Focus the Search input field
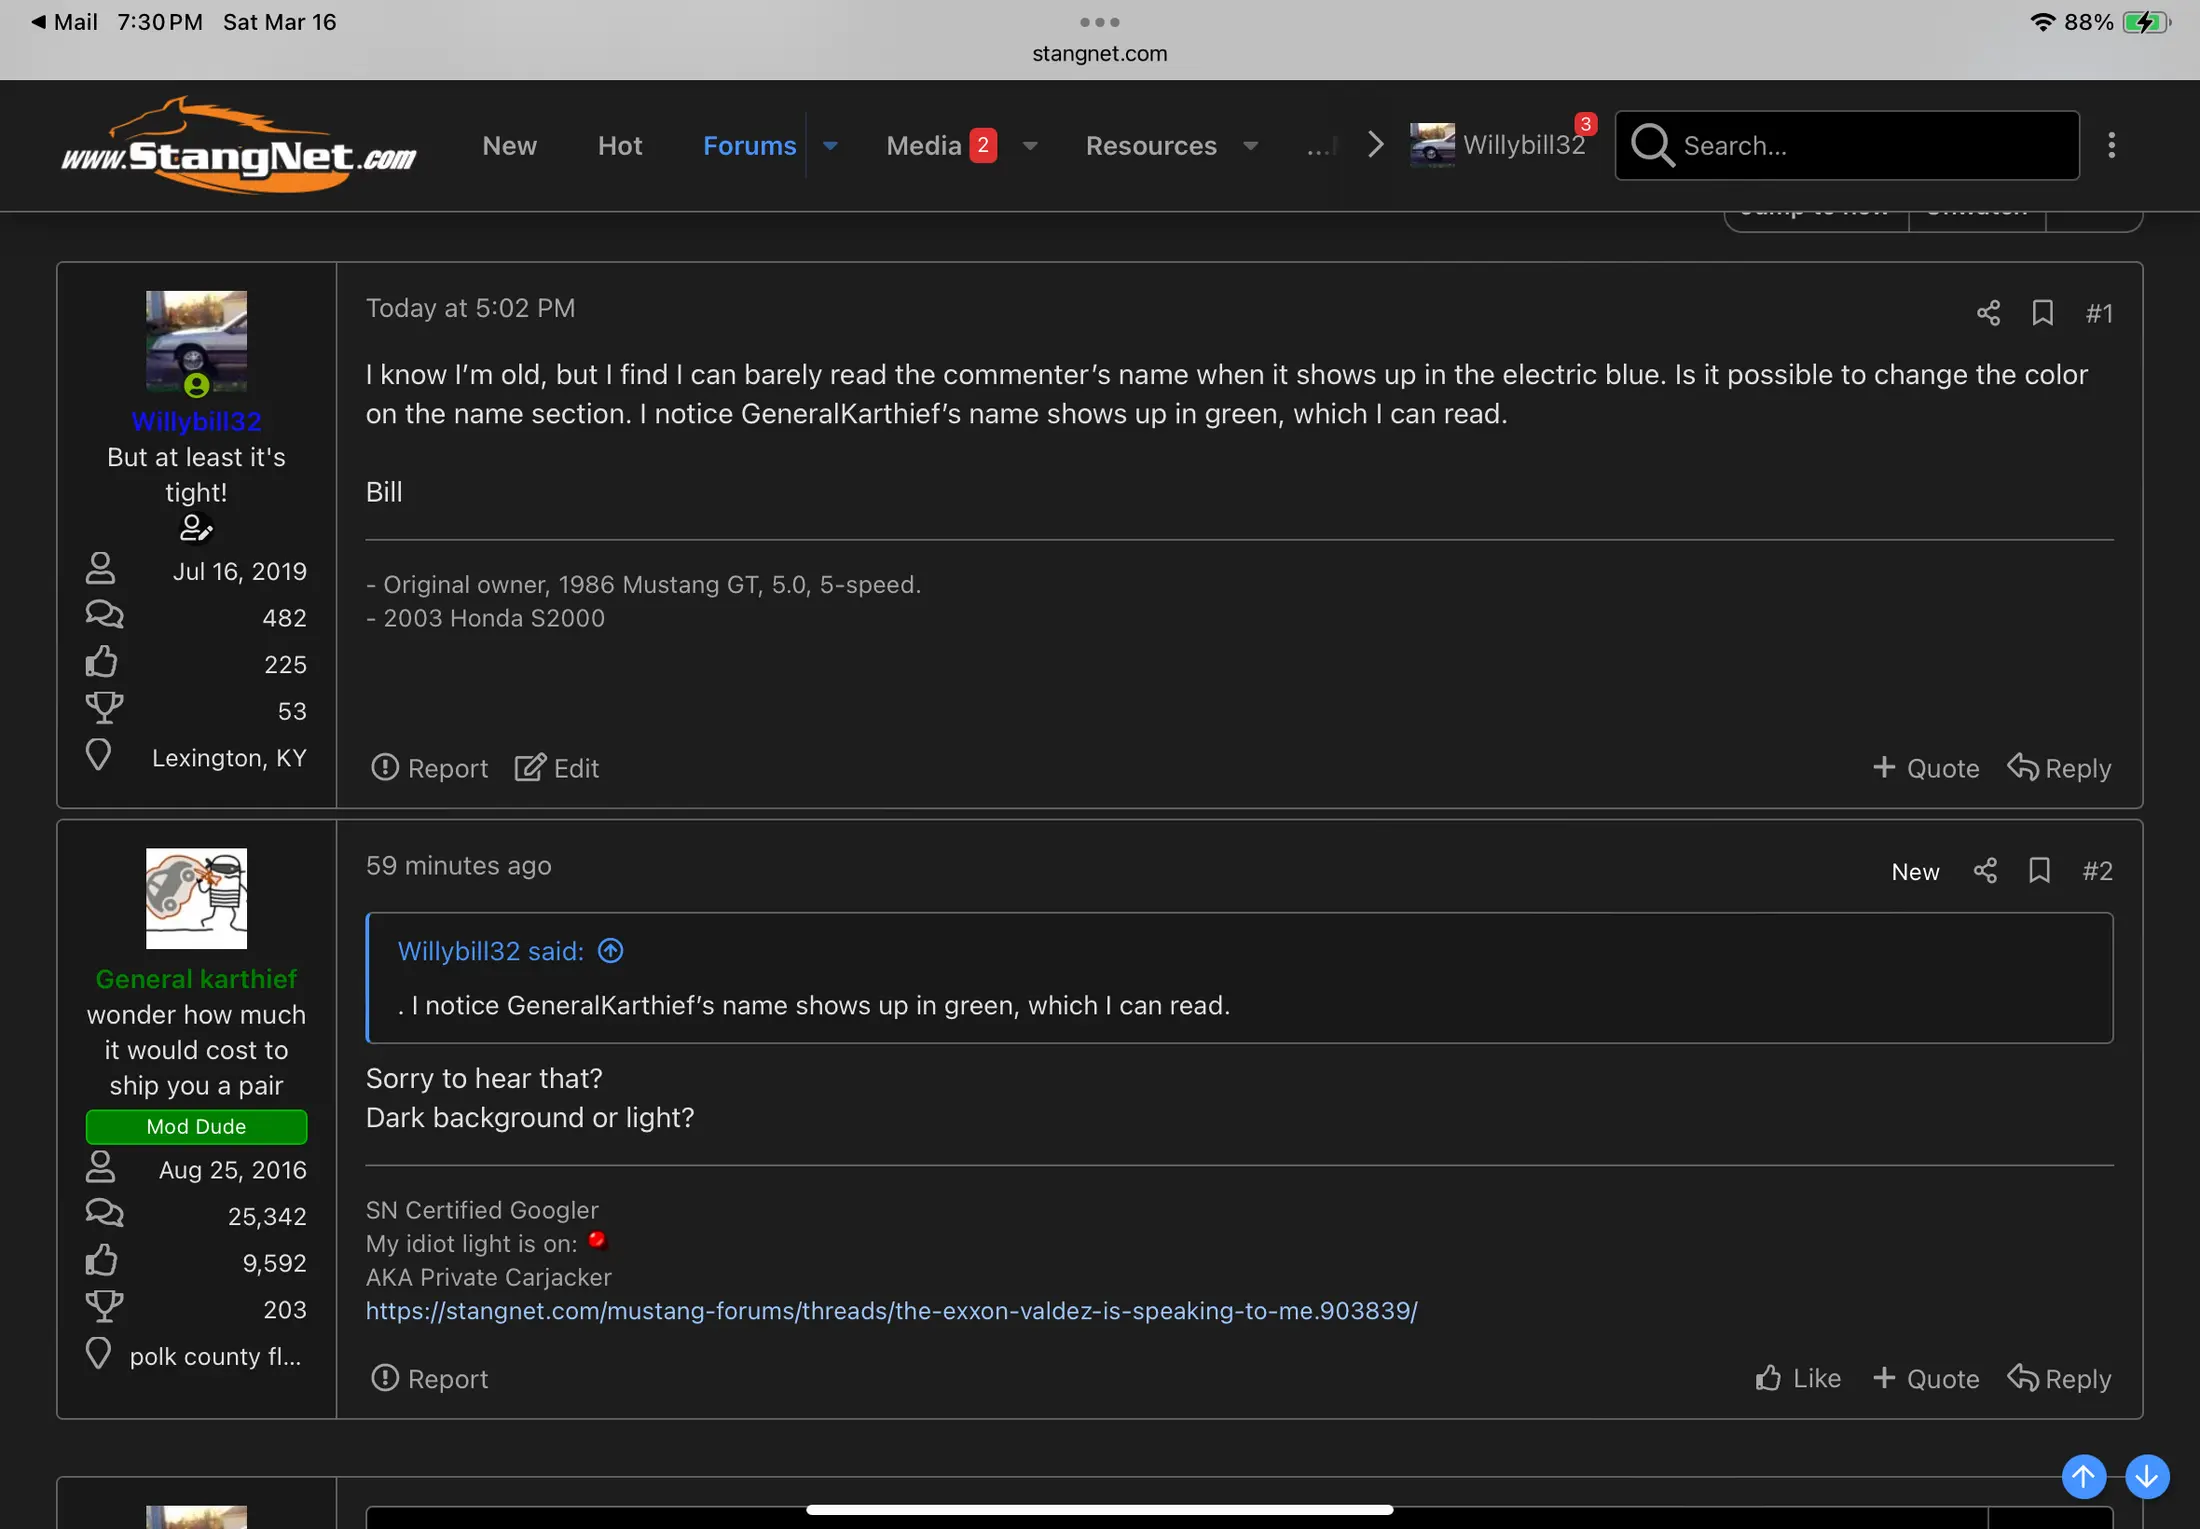 pos(1847,145)
